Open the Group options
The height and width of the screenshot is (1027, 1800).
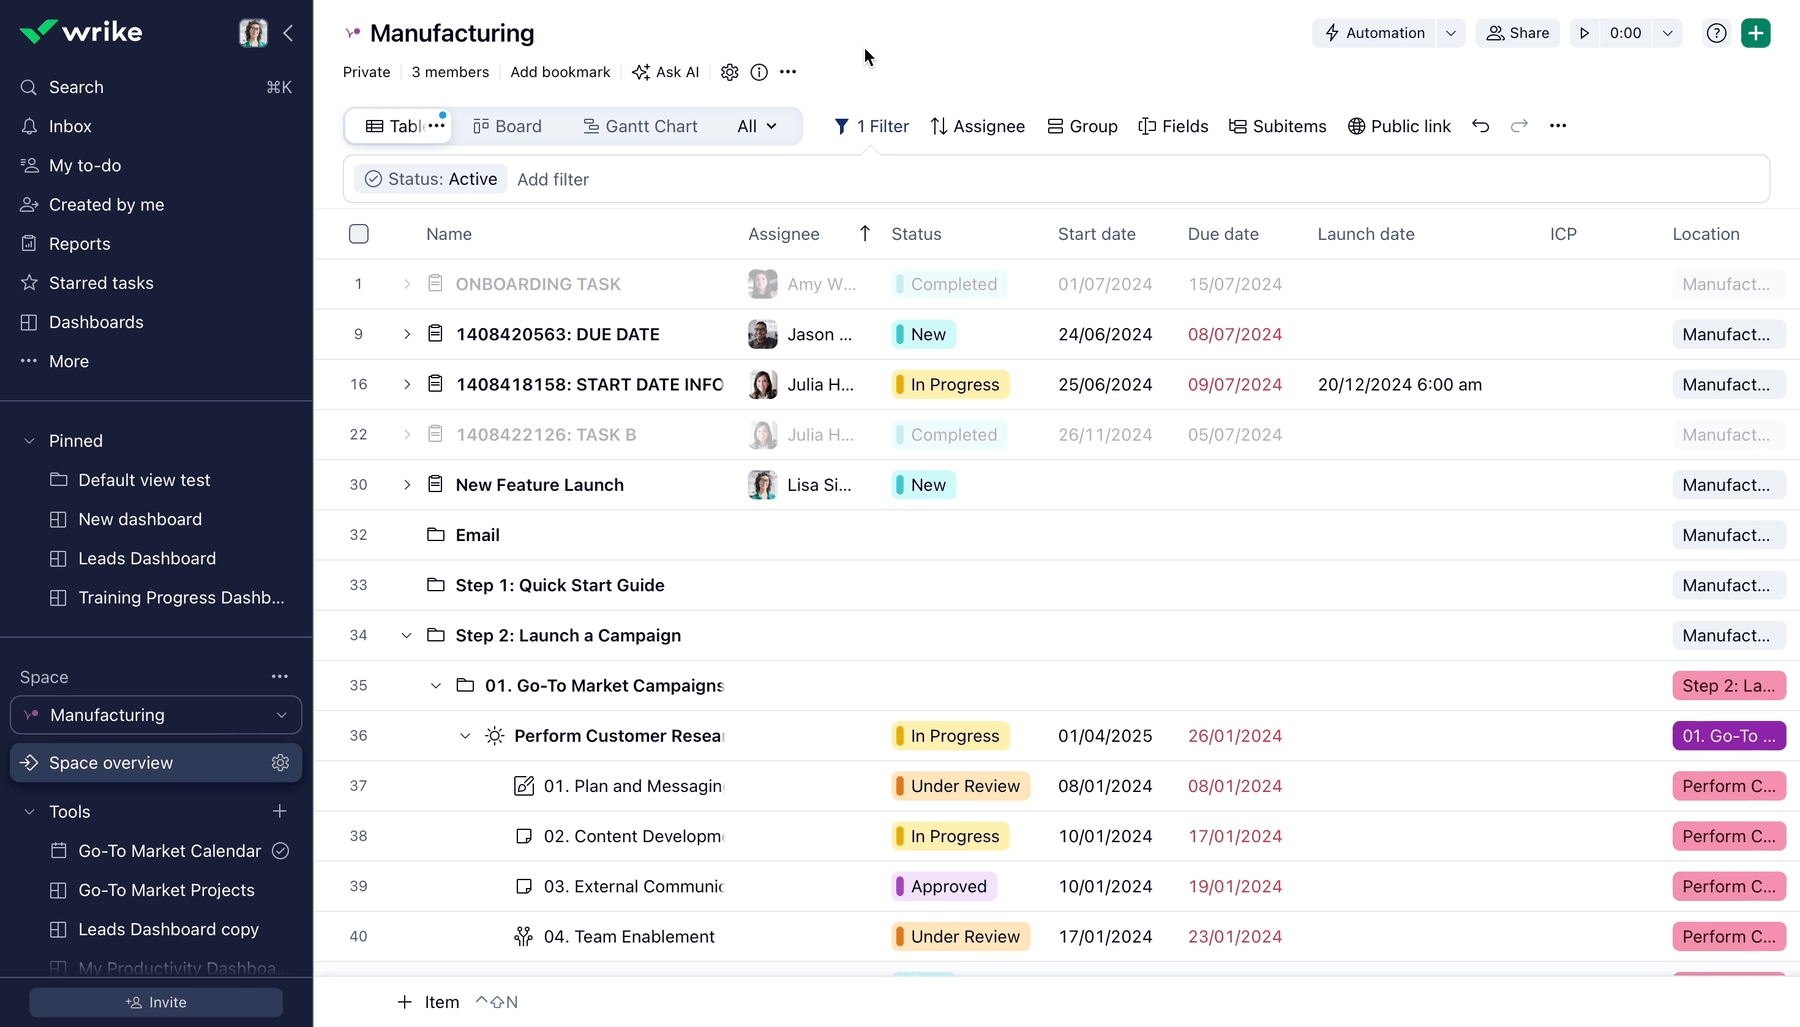pos(1082,126)
